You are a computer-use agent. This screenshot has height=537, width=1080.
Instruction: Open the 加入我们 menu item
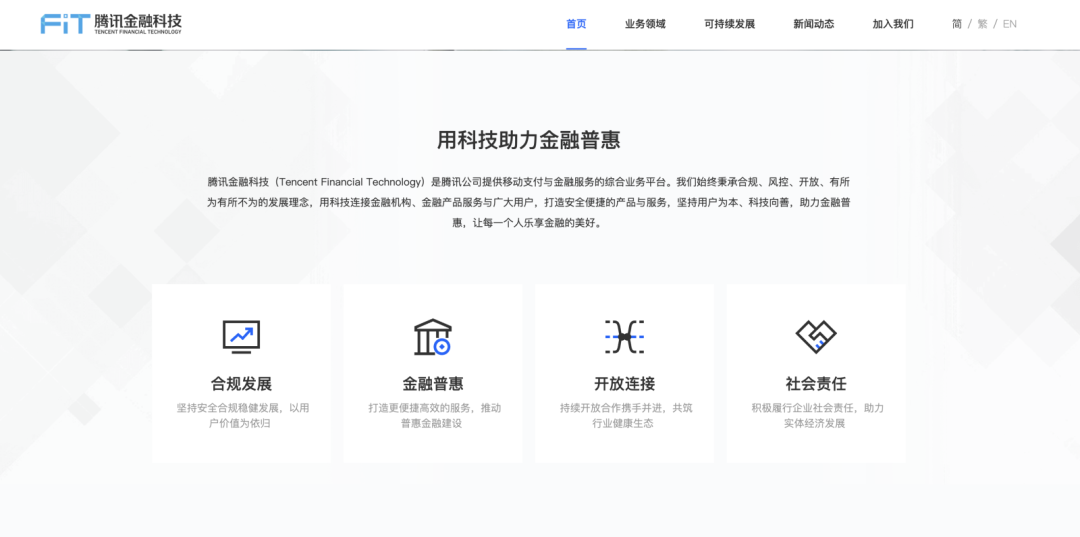coord(893,24)
